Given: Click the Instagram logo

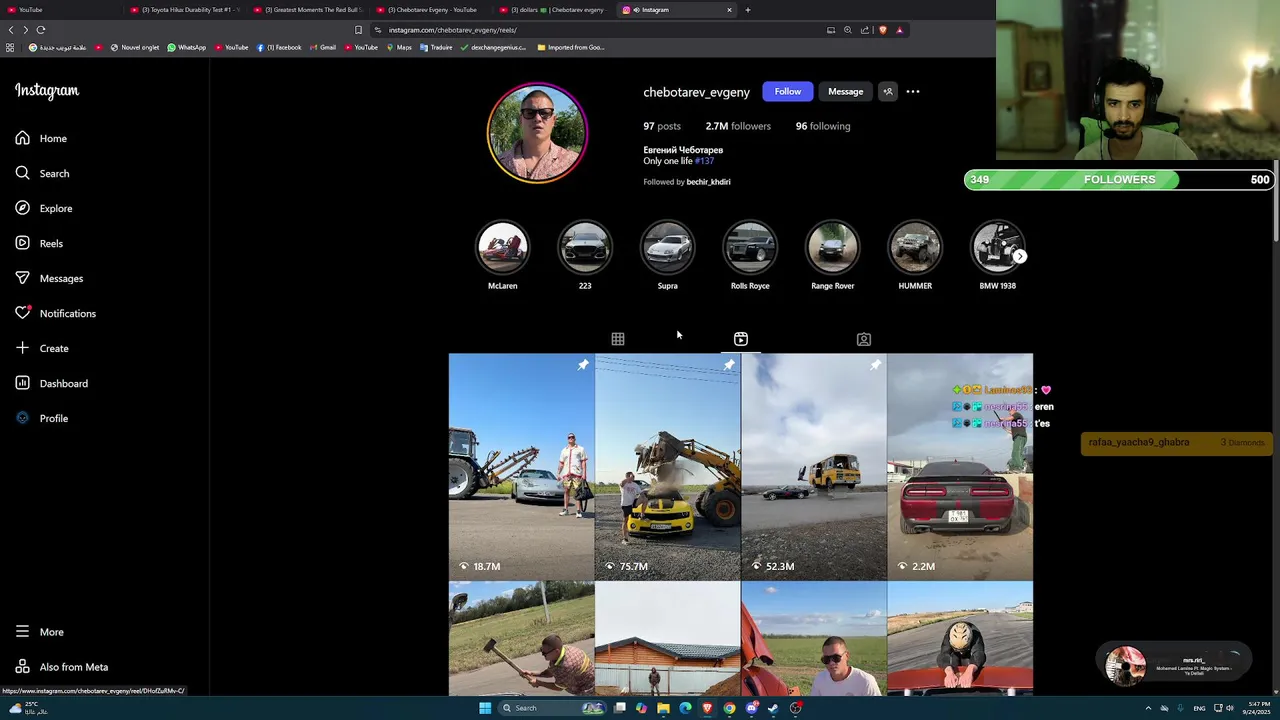Looking at the screenshot, I should (47, 91).
